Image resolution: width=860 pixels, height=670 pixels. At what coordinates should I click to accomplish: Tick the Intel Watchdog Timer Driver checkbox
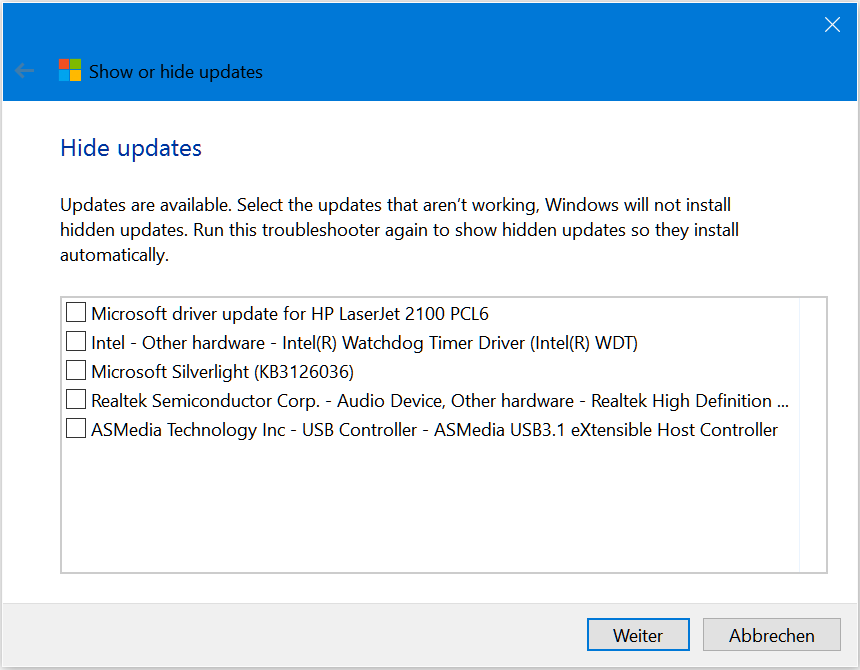76,341
